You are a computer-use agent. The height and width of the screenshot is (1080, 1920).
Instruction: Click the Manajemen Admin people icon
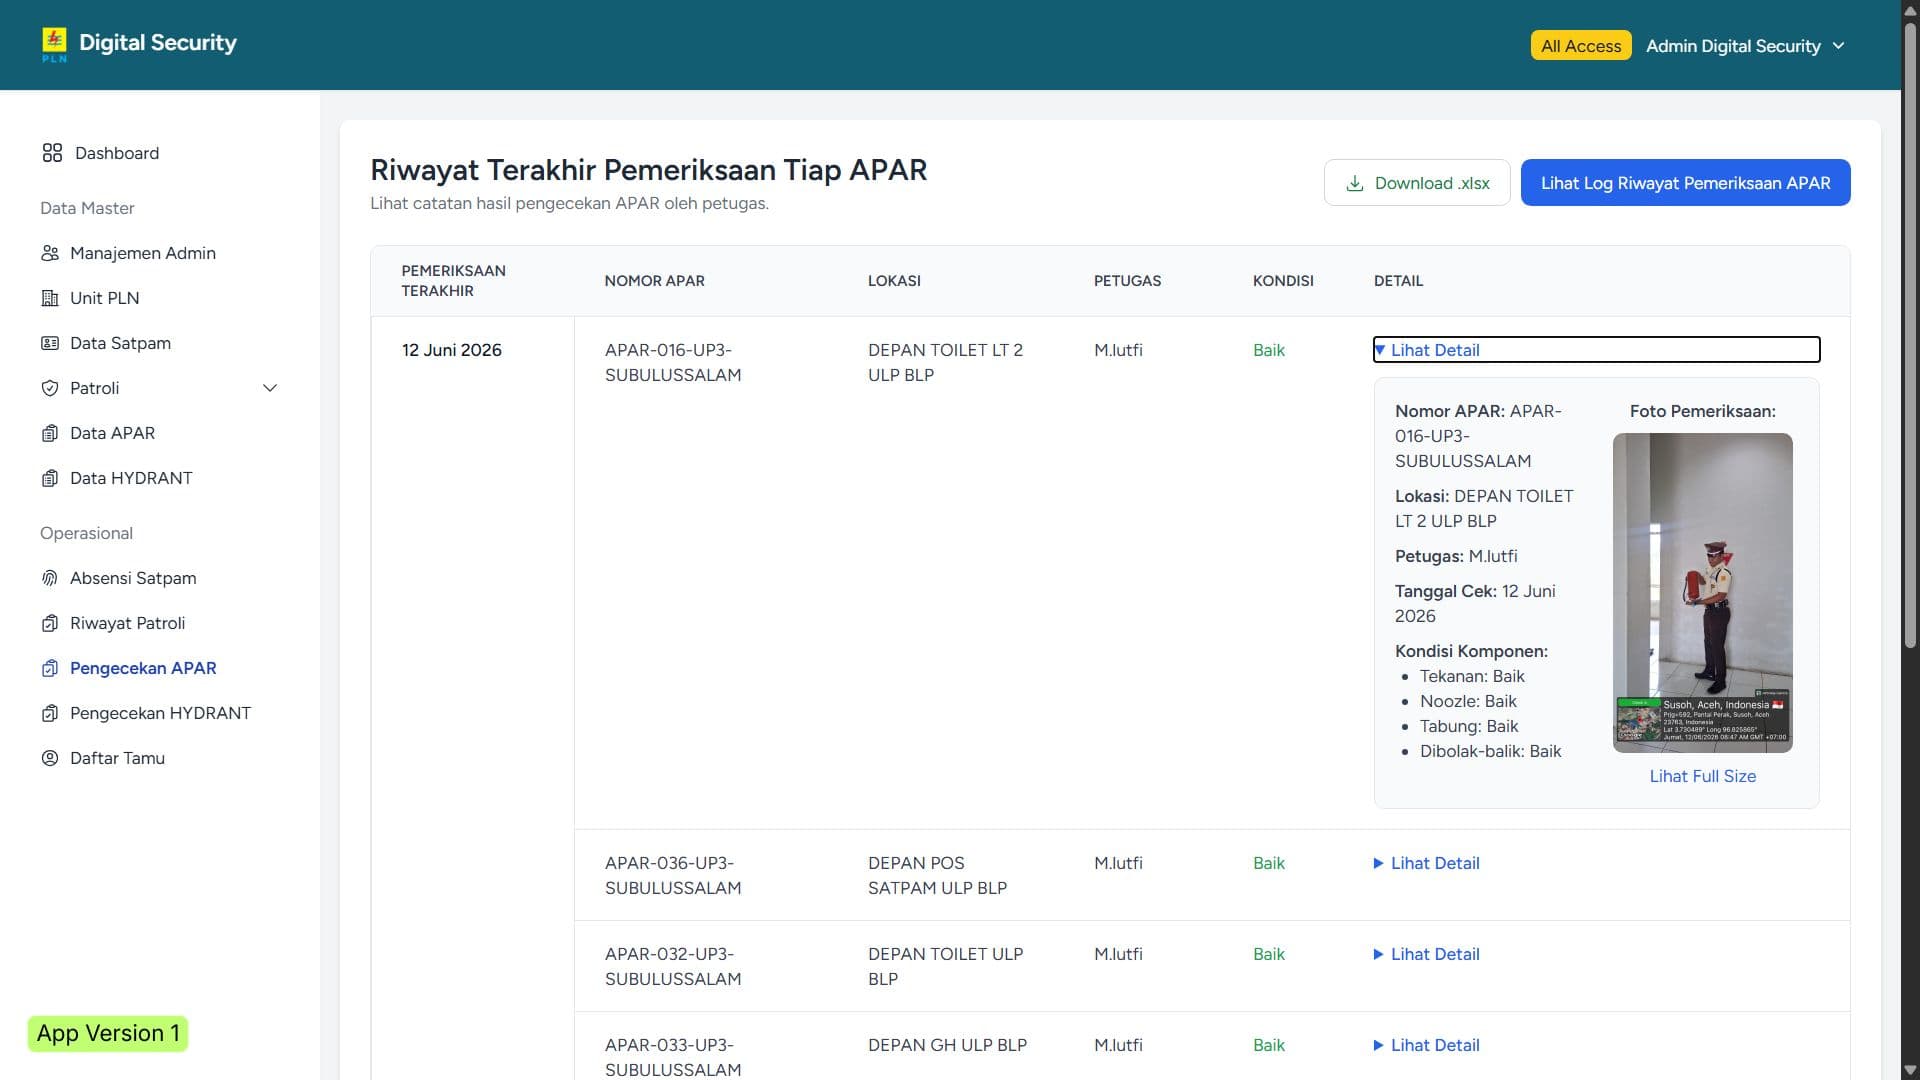[x=50, y=253]
